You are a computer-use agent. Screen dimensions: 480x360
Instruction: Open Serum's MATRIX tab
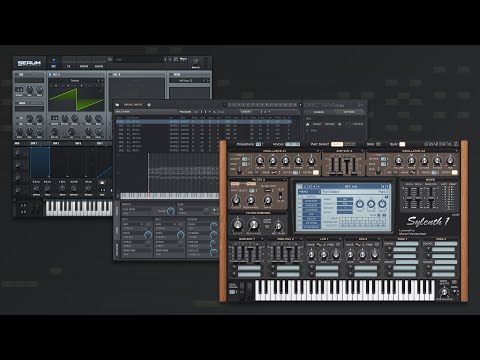coord(84,66)
